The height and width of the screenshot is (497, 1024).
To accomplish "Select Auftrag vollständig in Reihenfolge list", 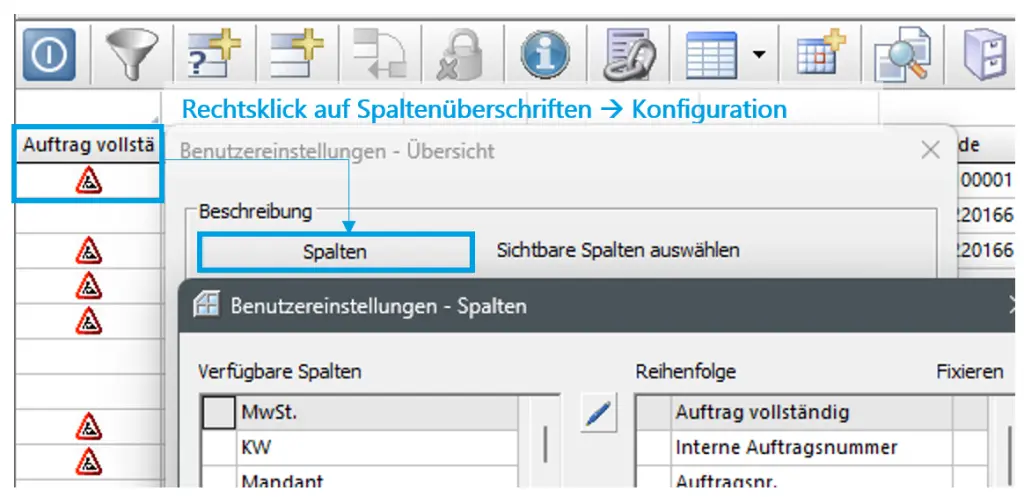I will click(x=812, y=412).
